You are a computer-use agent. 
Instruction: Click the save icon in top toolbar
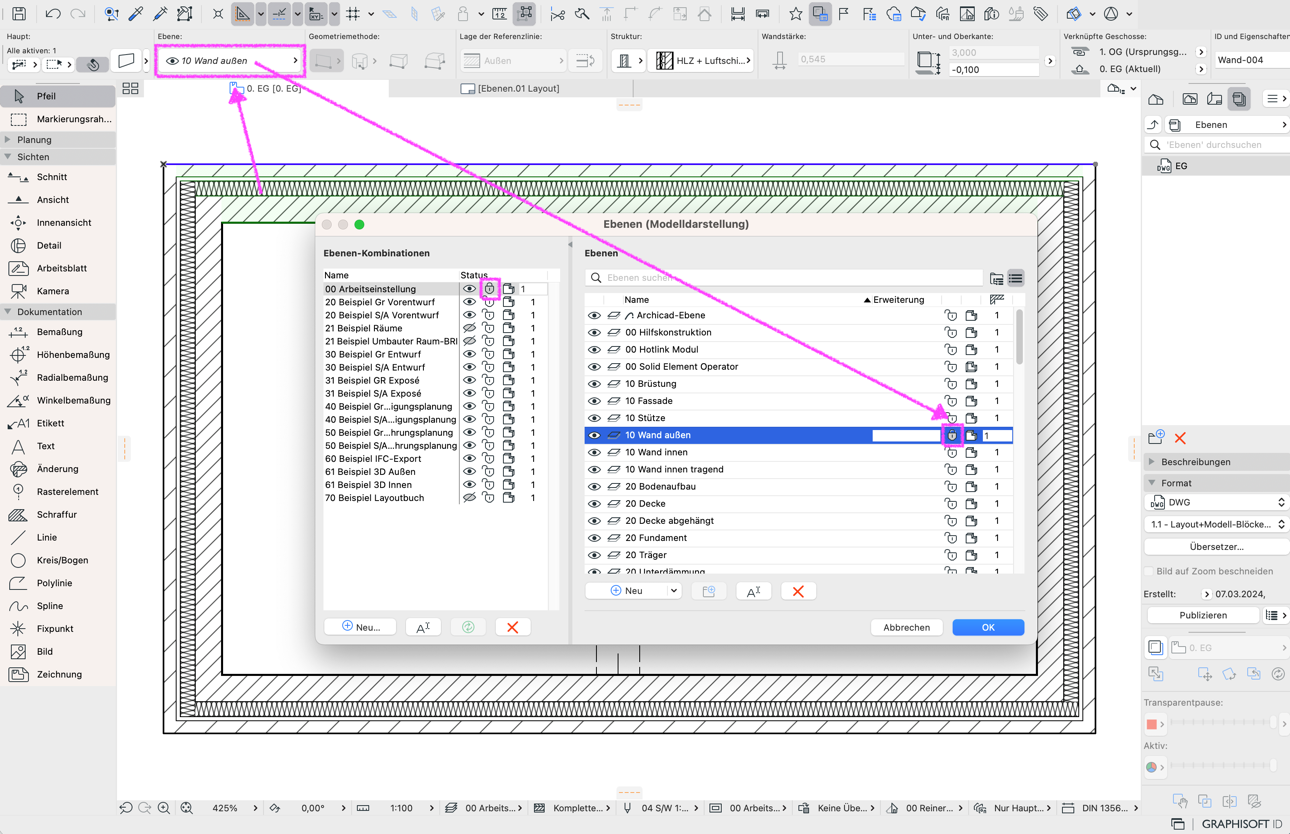click(19, 14)
